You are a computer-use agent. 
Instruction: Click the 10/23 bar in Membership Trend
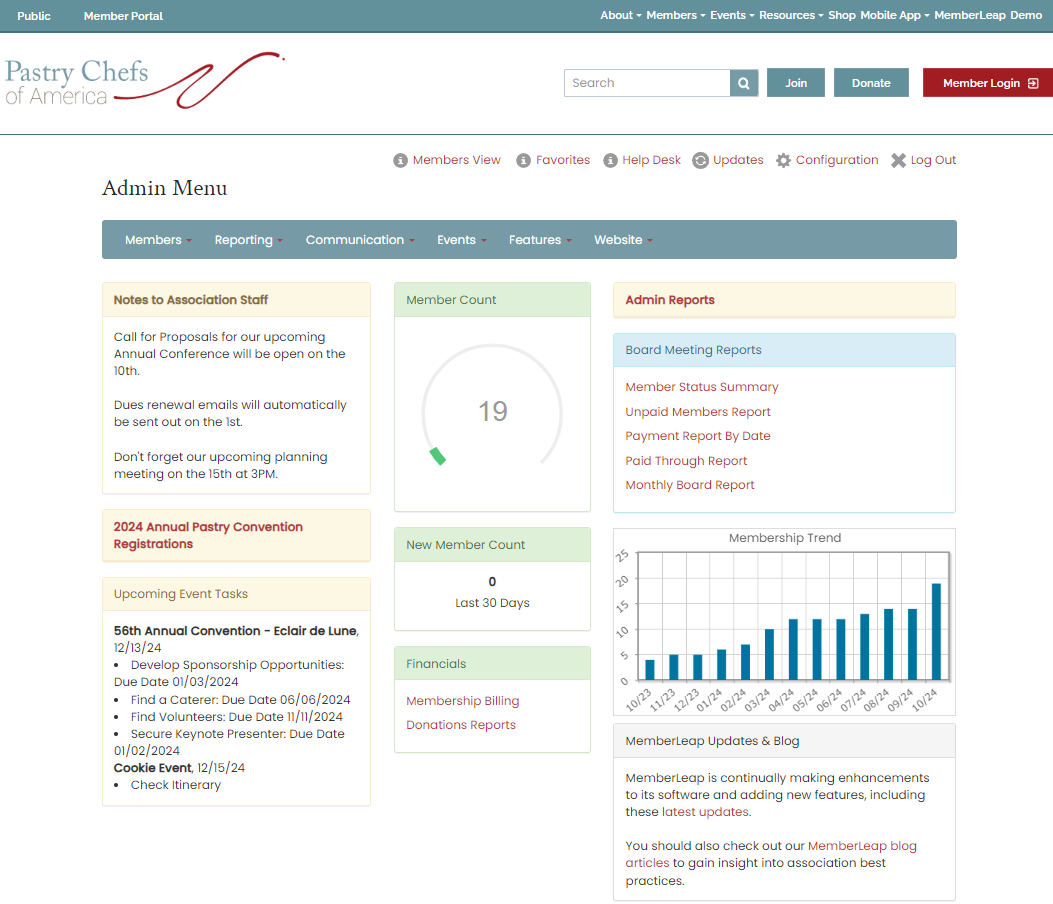(649, 670)
